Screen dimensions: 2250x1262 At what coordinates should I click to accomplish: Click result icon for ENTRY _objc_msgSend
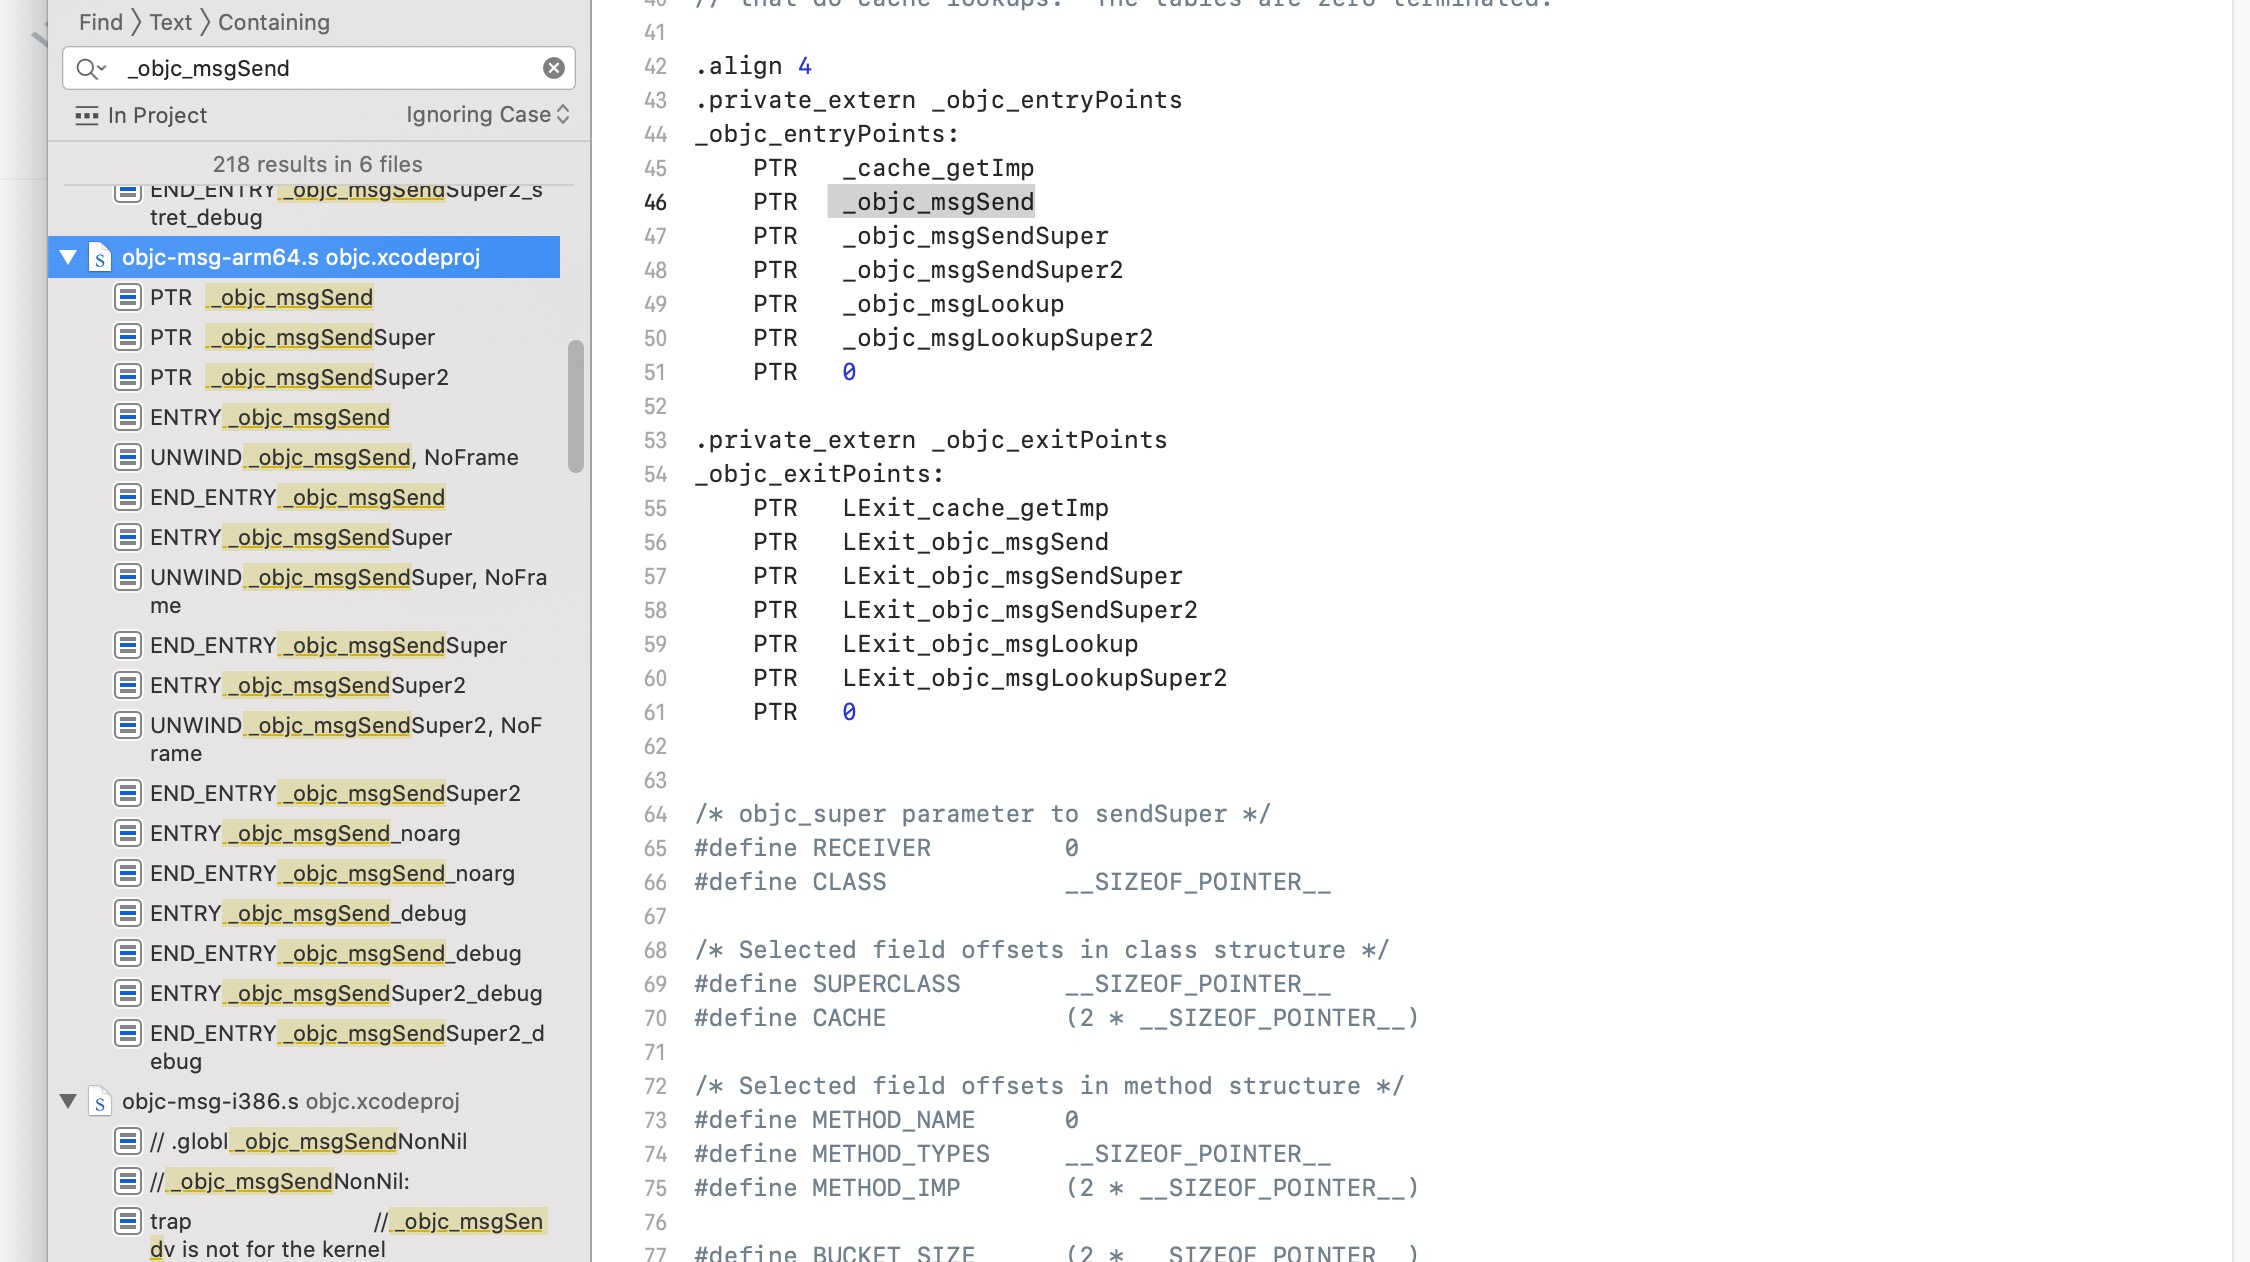click(x=127, y=417)
